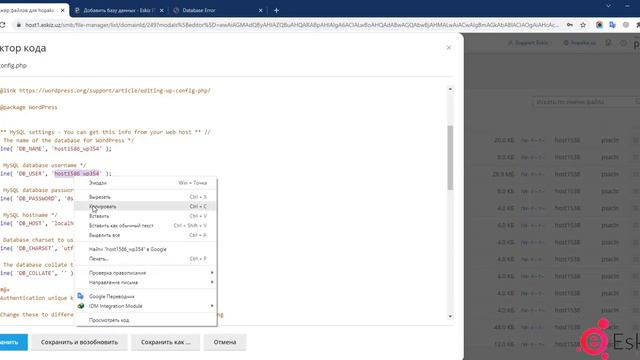Switch to the 'Добавить базу данных - Eskiz' tab

[118, 10]
